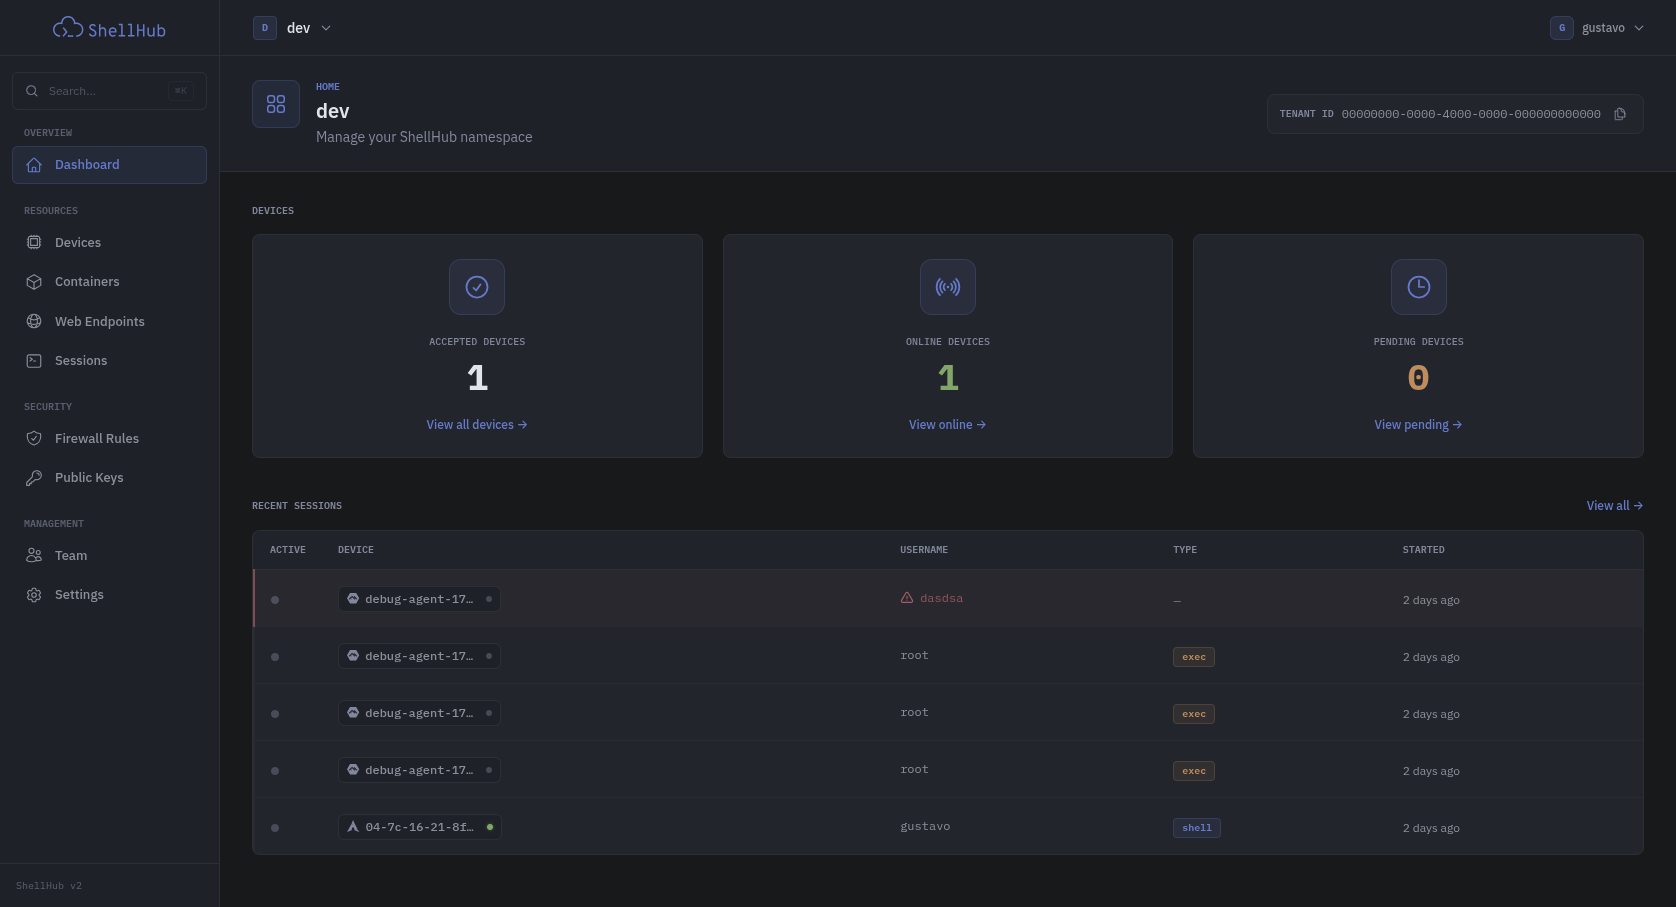
Task: Click the online devices broadcast icon
Action: (x=947, y=287)
